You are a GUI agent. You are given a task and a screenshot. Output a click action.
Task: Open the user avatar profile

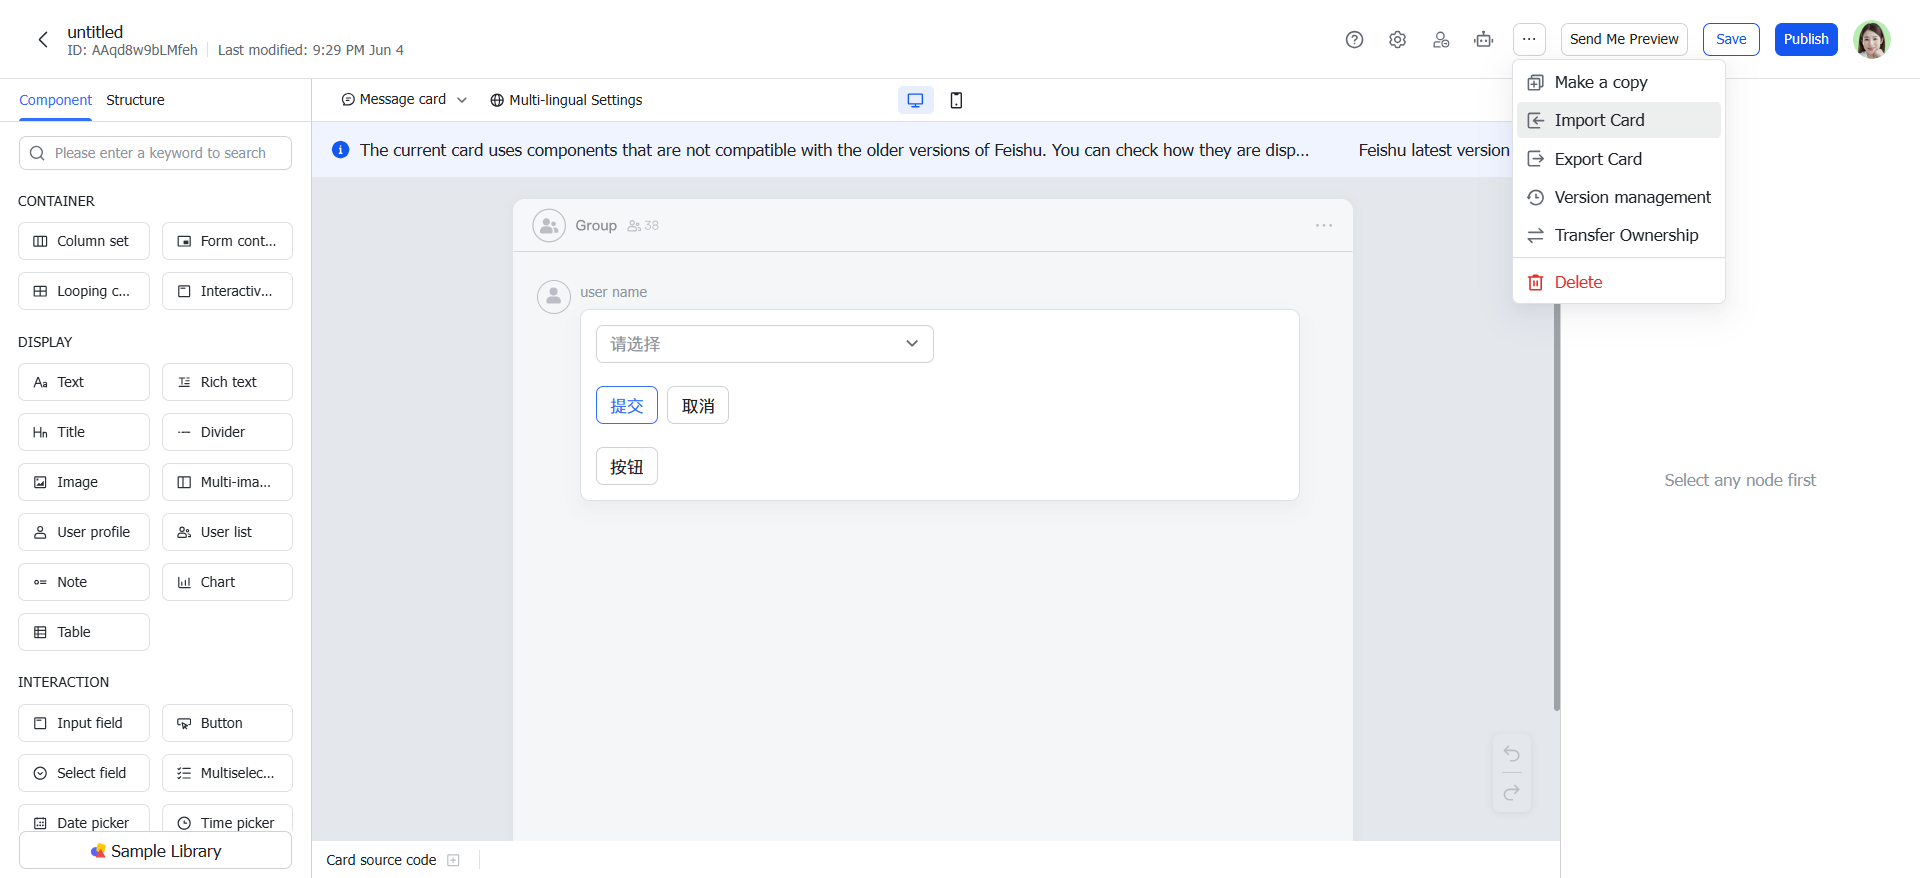click(1871, 39)
